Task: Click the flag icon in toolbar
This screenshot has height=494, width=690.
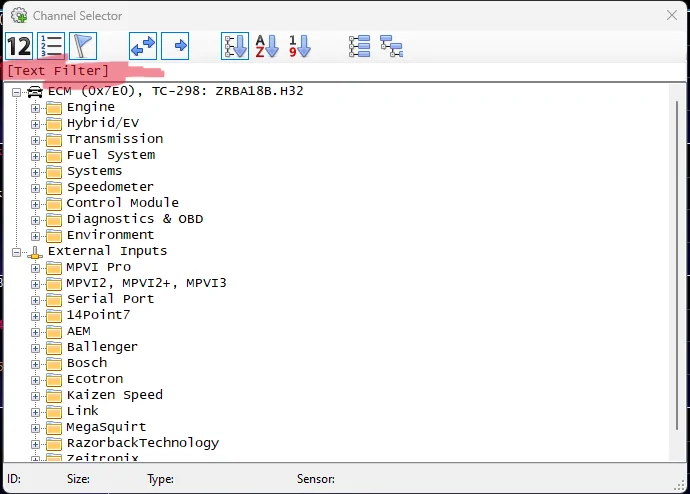Action: [x=83, y=46]
